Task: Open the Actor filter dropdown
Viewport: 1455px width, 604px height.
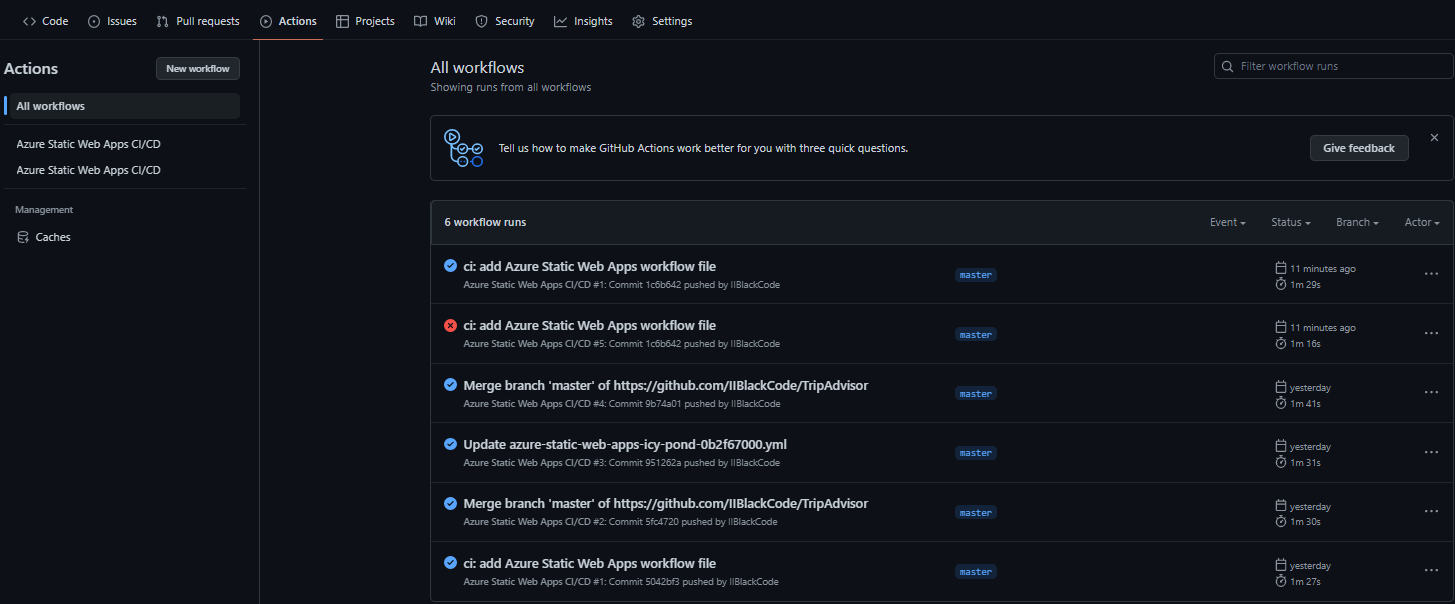Action: pyautogui.click(x=1422, y=222)
